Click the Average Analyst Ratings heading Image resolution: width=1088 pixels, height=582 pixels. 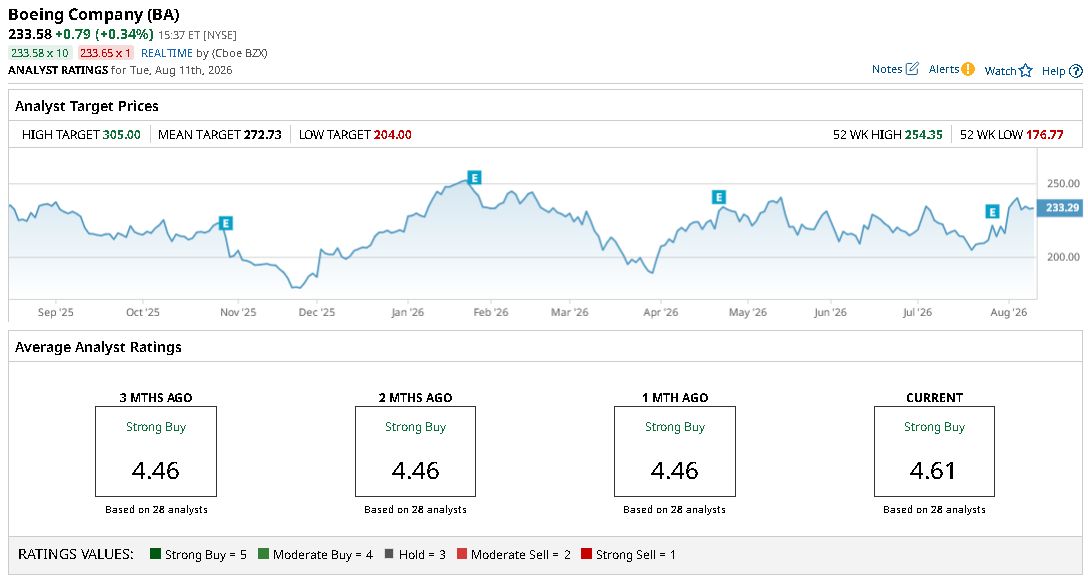(x=99, y=348)
